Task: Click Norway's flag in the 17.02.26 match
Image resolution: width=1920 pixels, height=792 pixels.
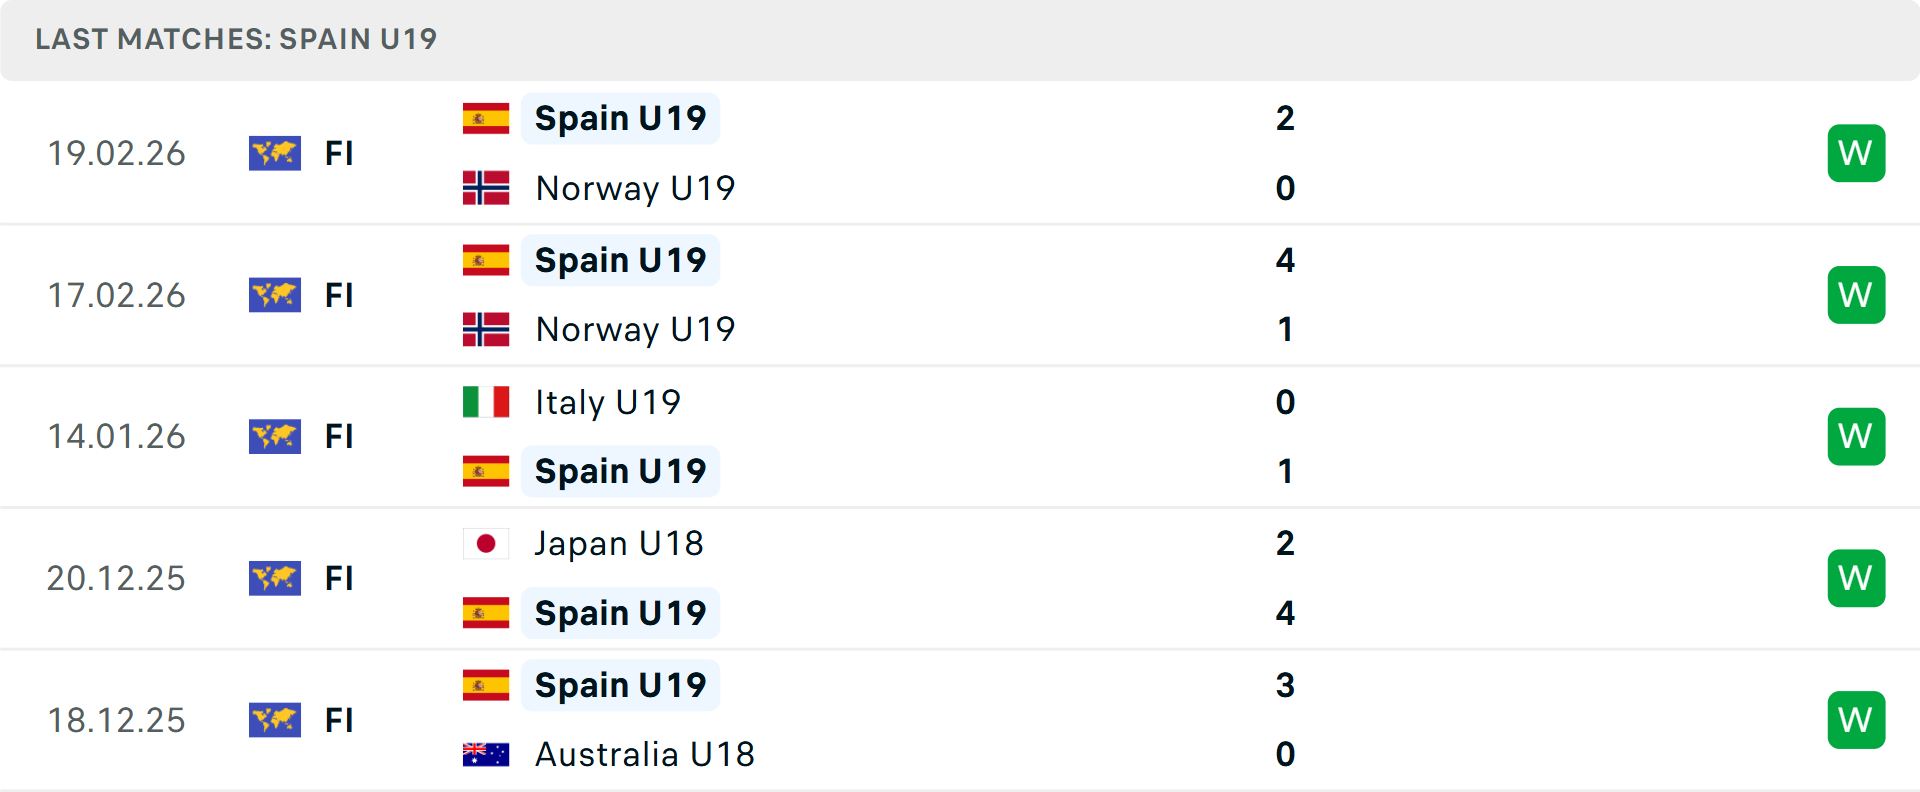Action: (486, 329)
